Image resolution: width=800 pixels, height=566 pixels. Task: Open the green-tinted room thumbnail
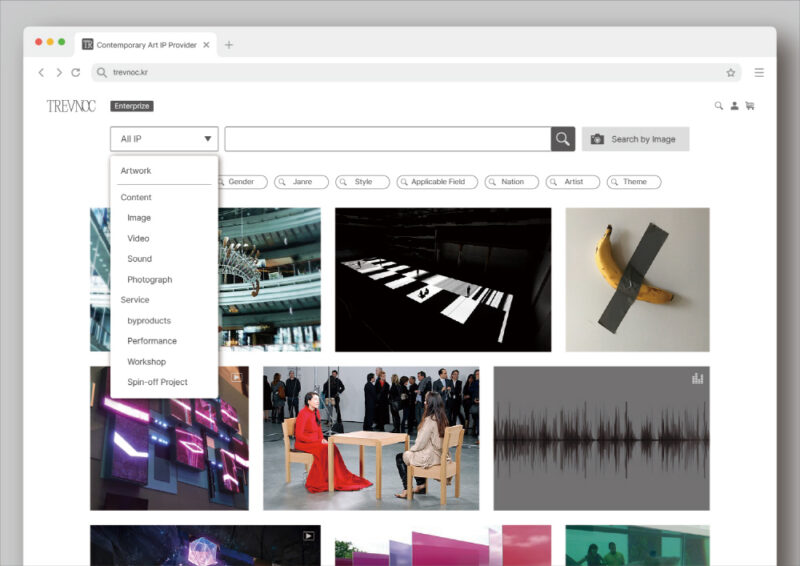tap(637, 545)
